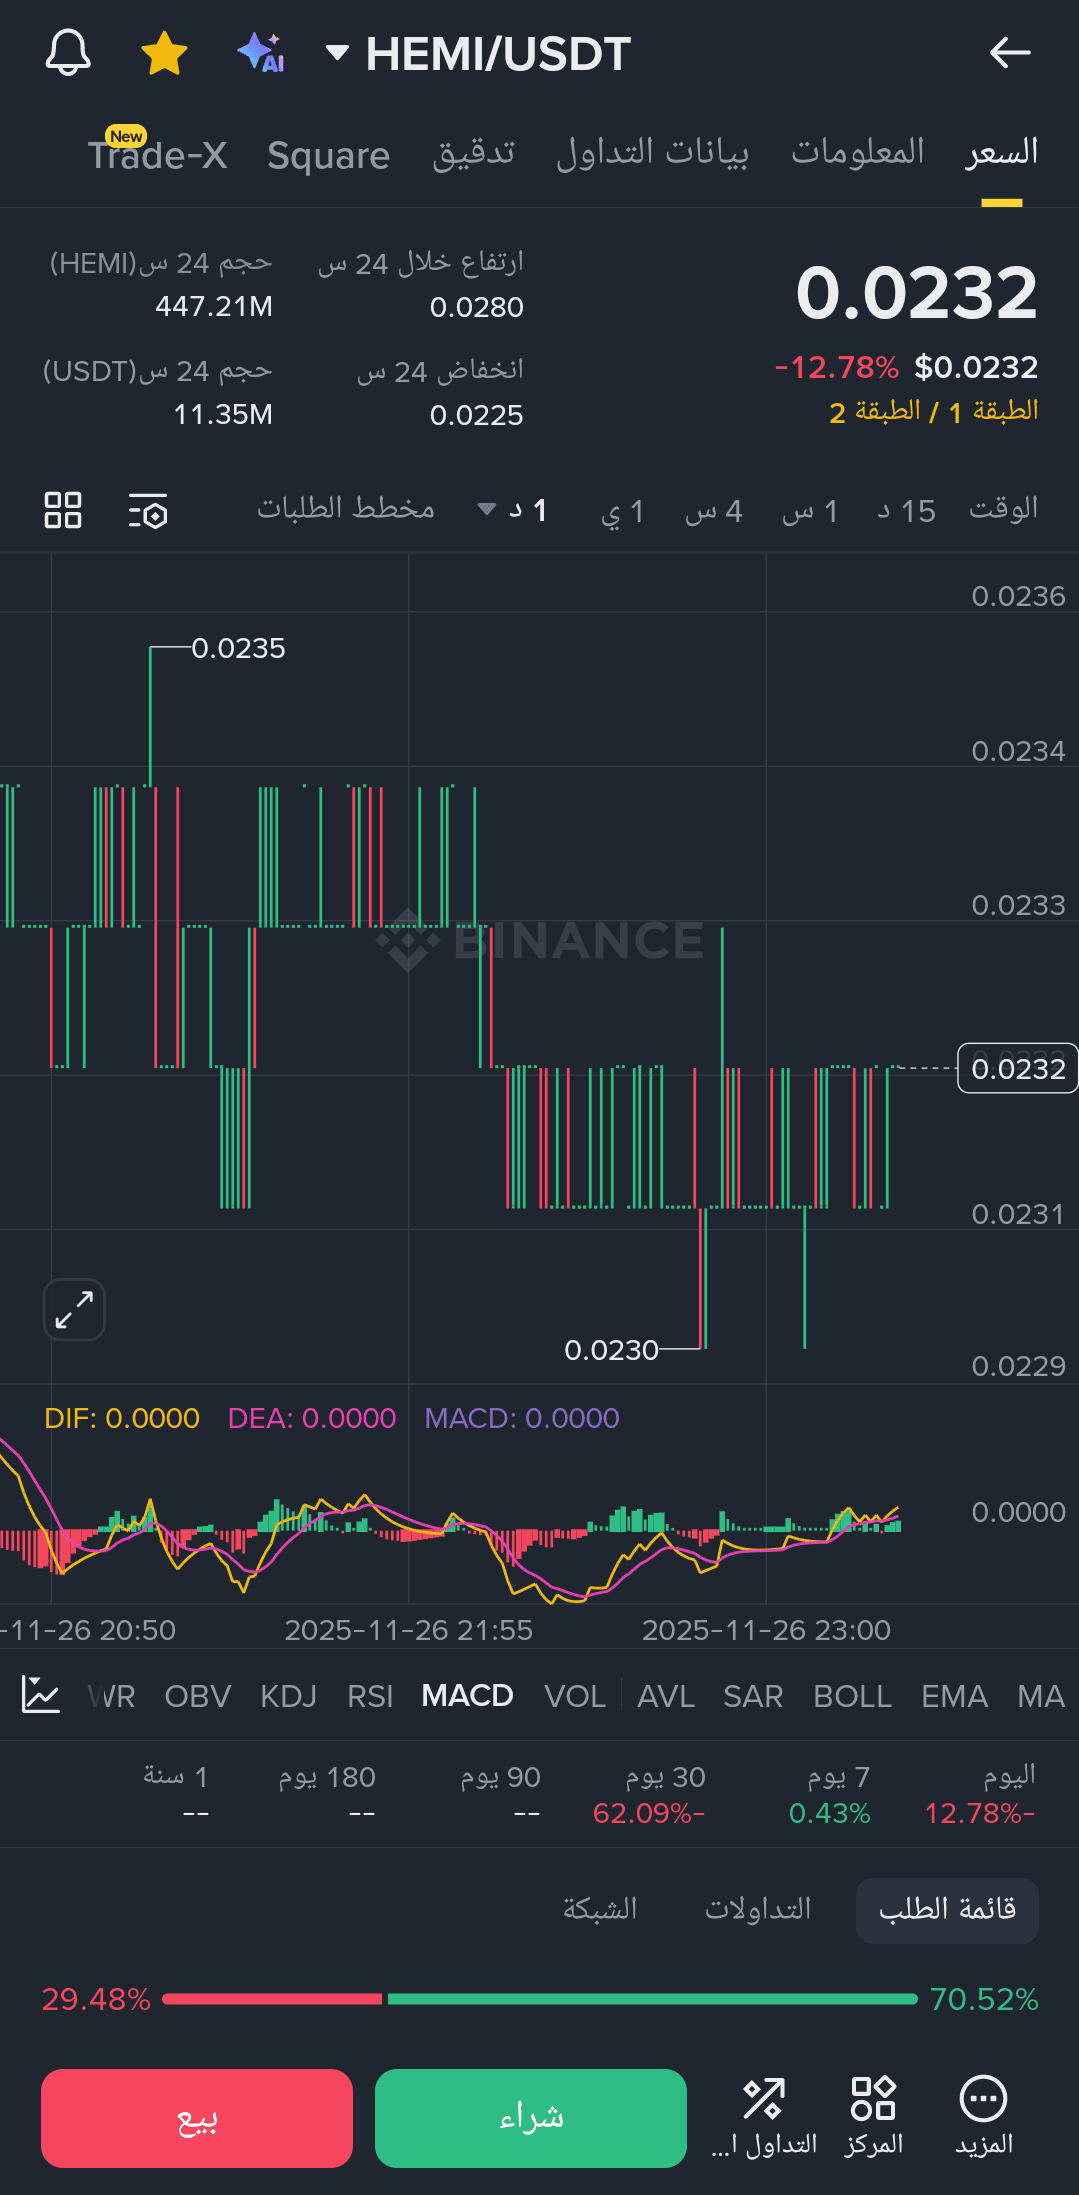Open indicators chart-line icon
This screenshot has width=1079, height=2195.
pyautogui.click(x=41, y=1695)
